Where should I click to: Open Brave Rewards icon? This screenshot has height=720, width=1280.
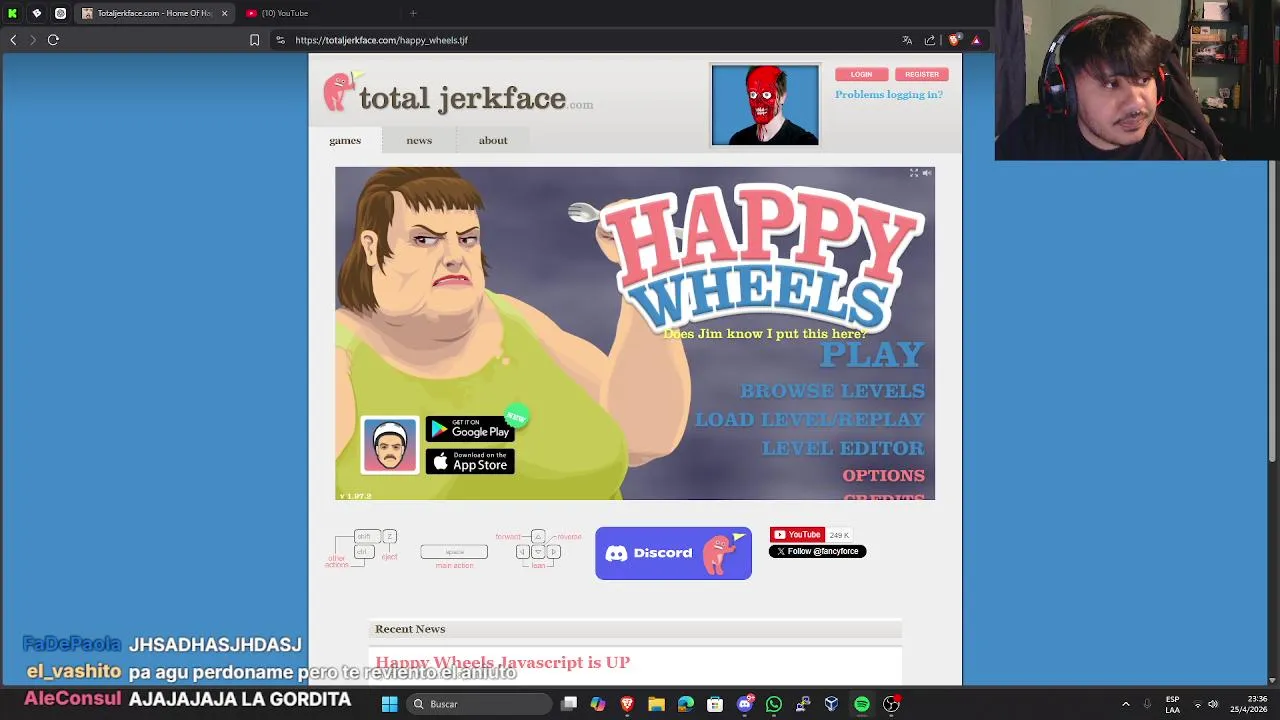[976, 40]
